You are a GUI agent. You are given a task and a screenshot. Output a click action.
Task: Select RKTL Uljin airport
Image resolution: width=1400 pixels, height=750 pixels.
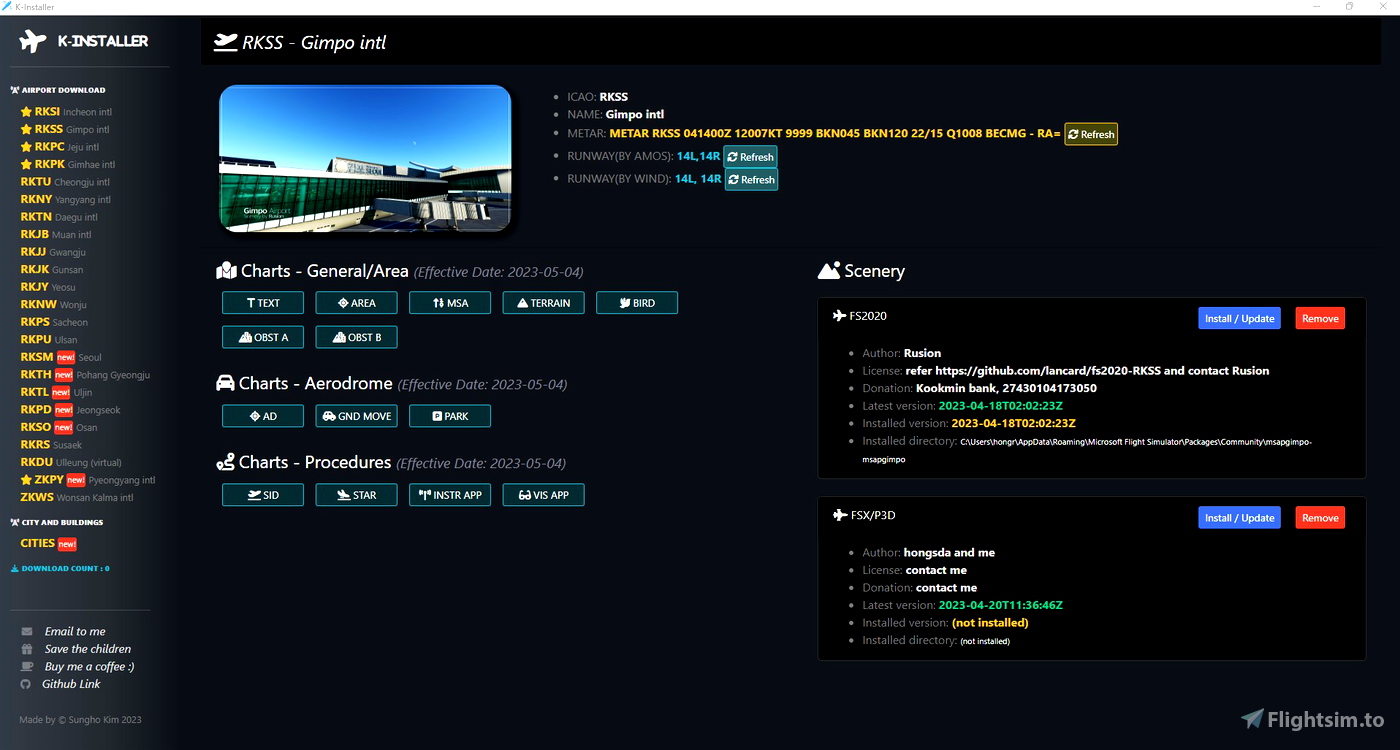click(x=56, y=392)
